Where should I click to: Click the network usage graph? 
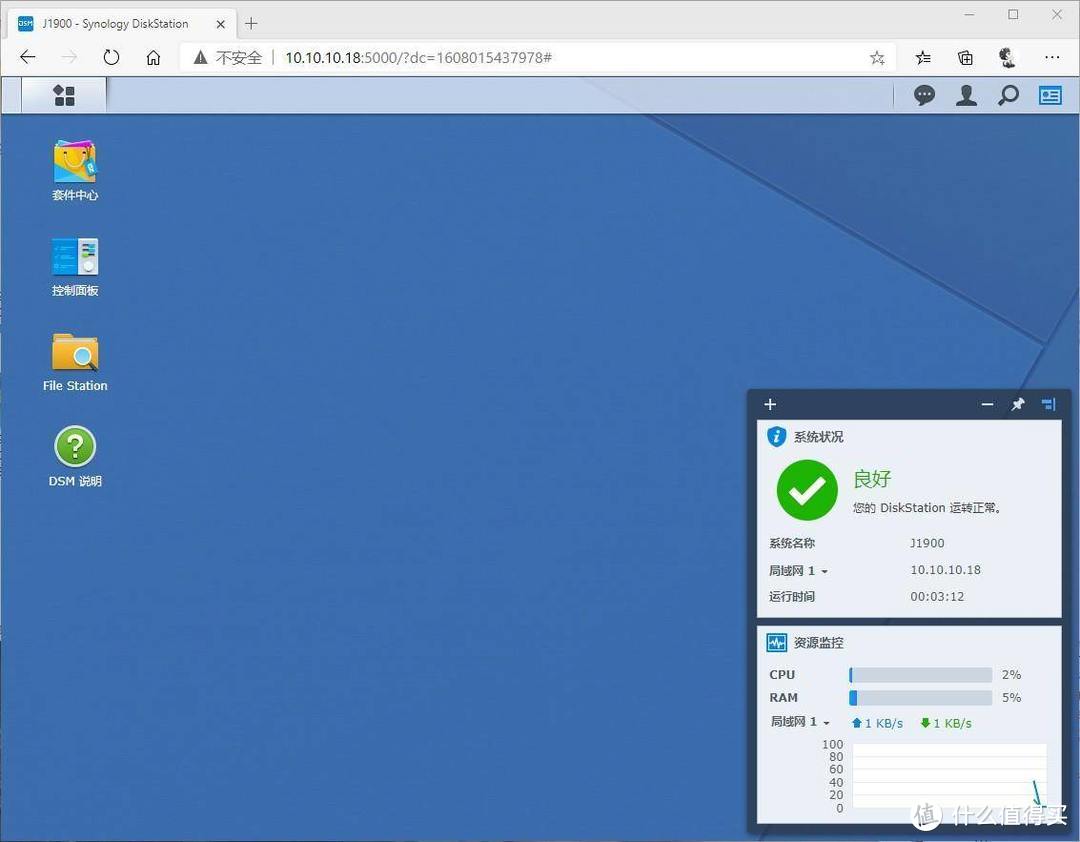pos(949,776)
